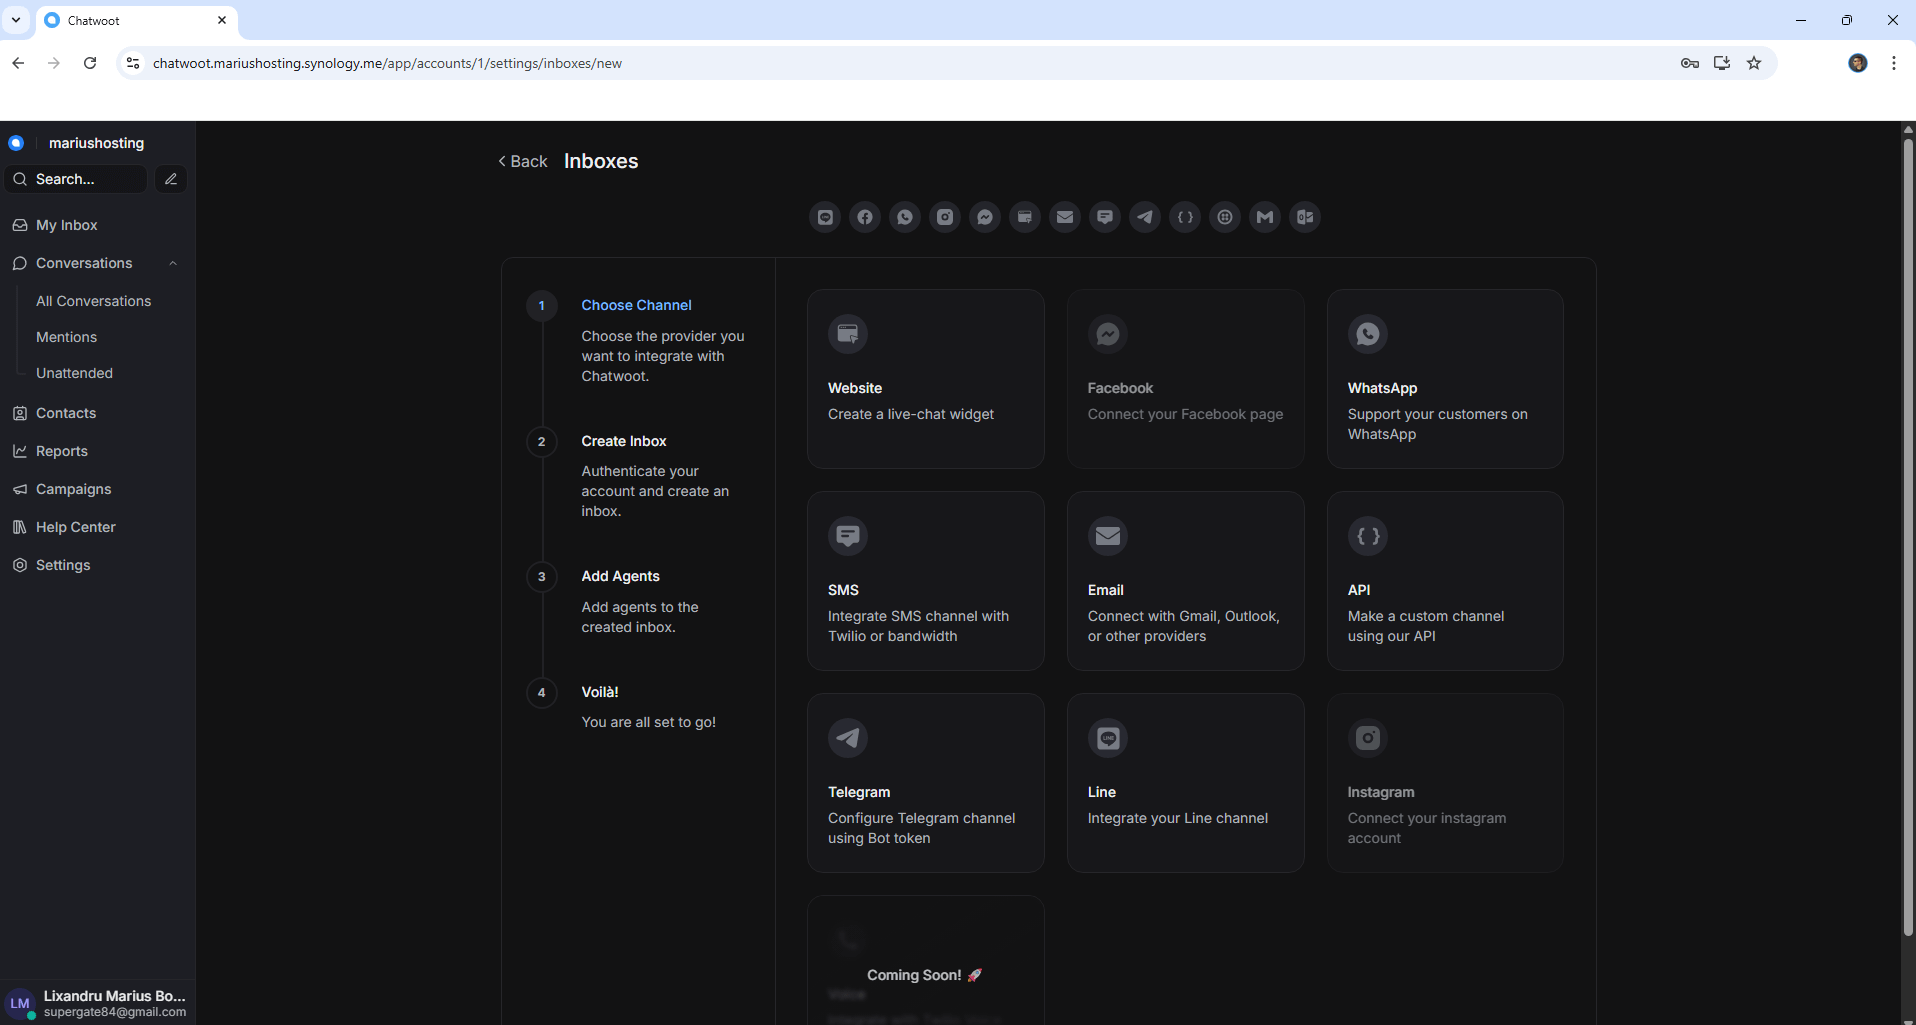Image resolution: width=1916 pixels, height=1025 pixels.
Task: Select the Website live-chat widget channel
Action: click(x=925, y=379)
